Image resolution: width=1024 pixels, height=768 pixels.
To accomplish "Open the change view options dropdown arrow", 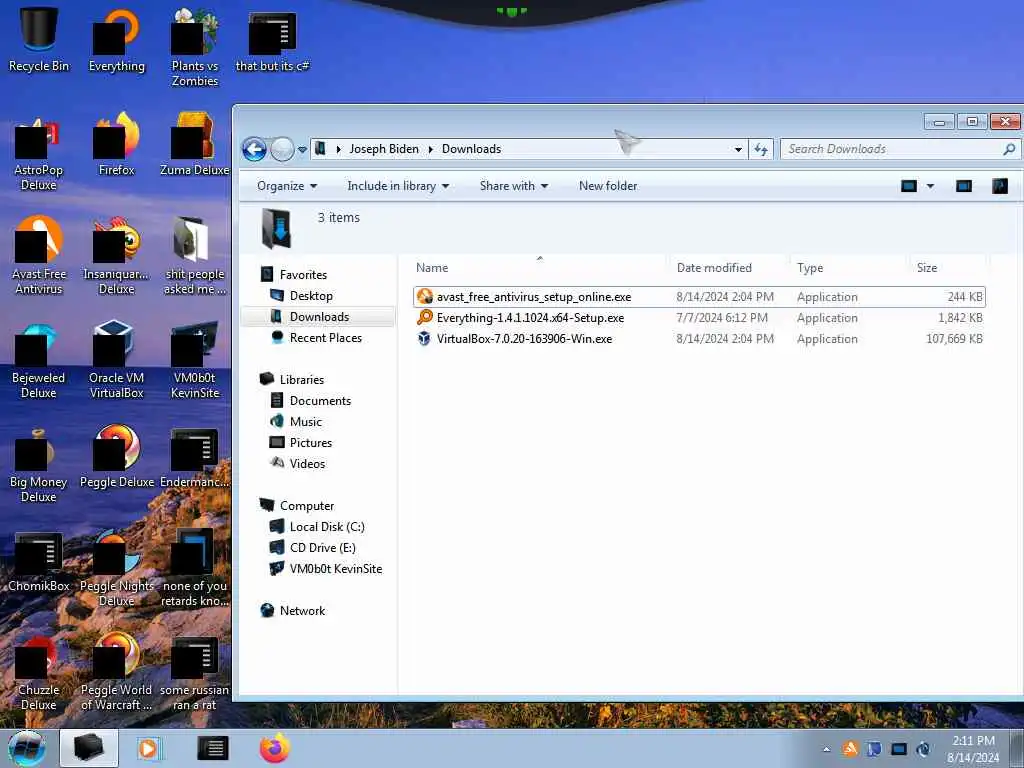I will tap(930, 186).
